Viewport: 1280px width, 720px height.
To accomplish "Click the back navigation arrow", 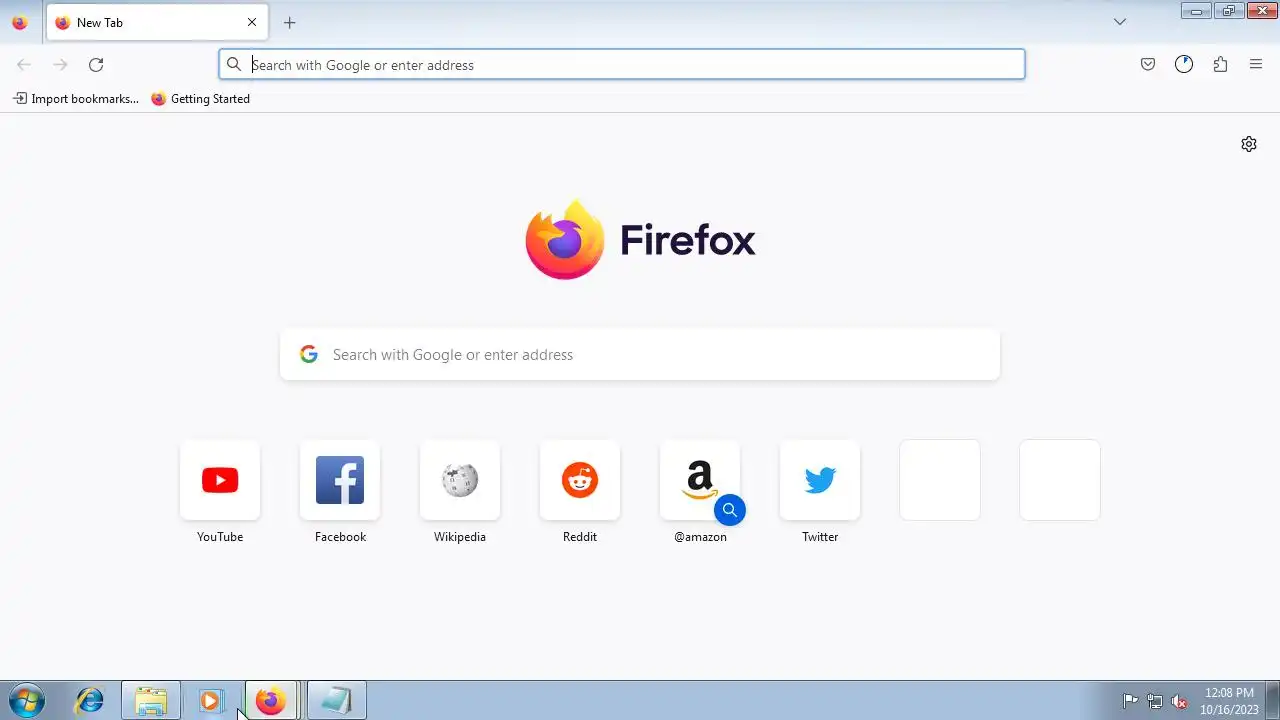I will pos(24,65).
